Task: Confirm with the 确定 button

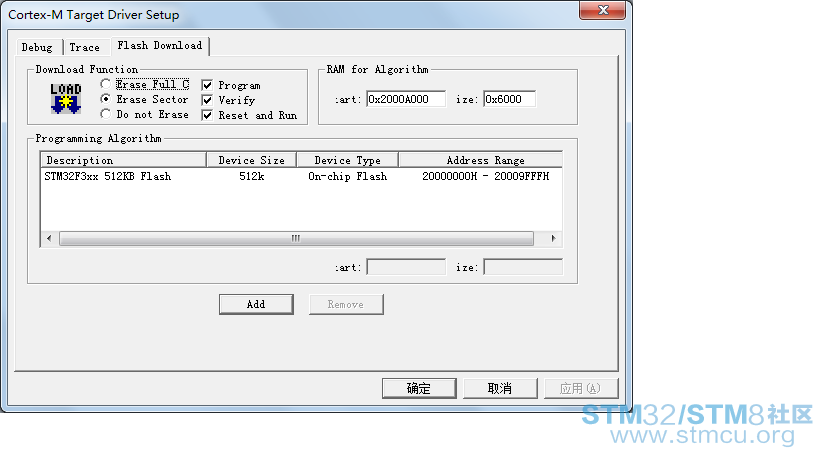Action: click(419, 388)
